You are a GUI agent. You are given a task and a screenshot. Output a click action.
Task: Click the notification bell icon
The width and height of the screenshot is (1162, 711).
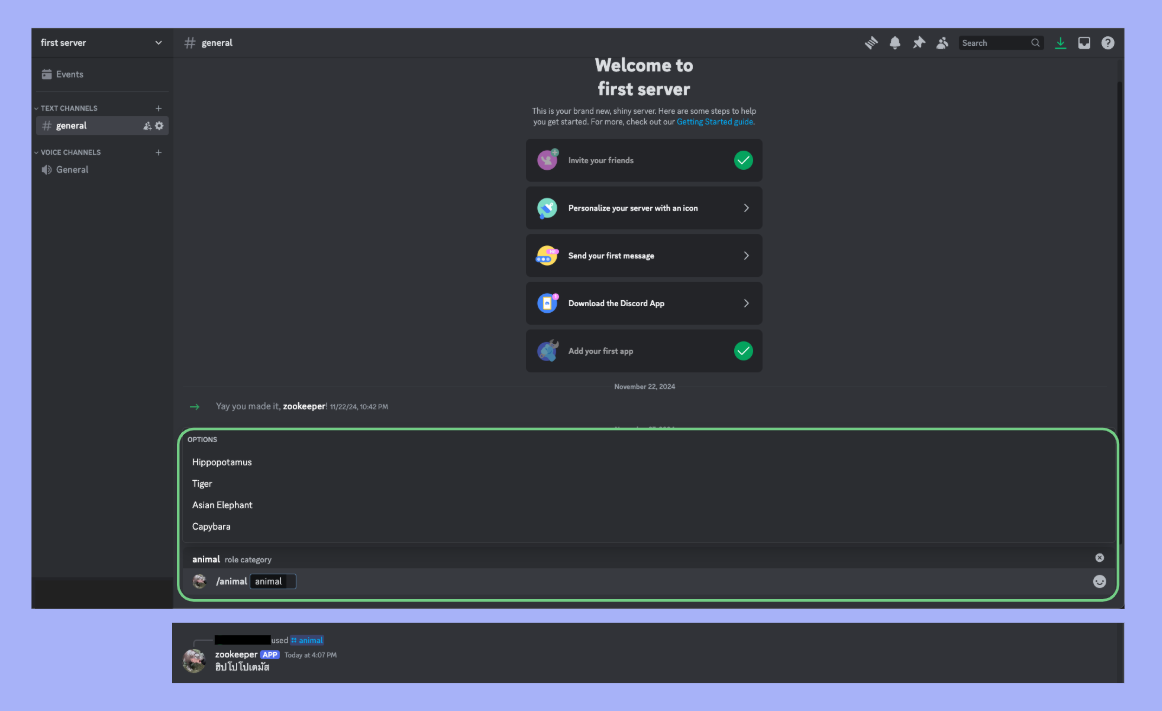895,43
